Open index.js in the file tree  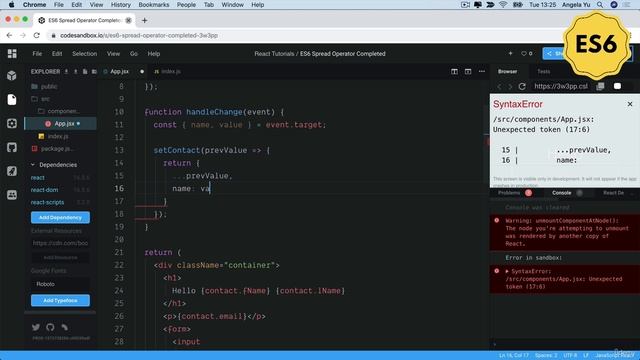pos(53,136)
